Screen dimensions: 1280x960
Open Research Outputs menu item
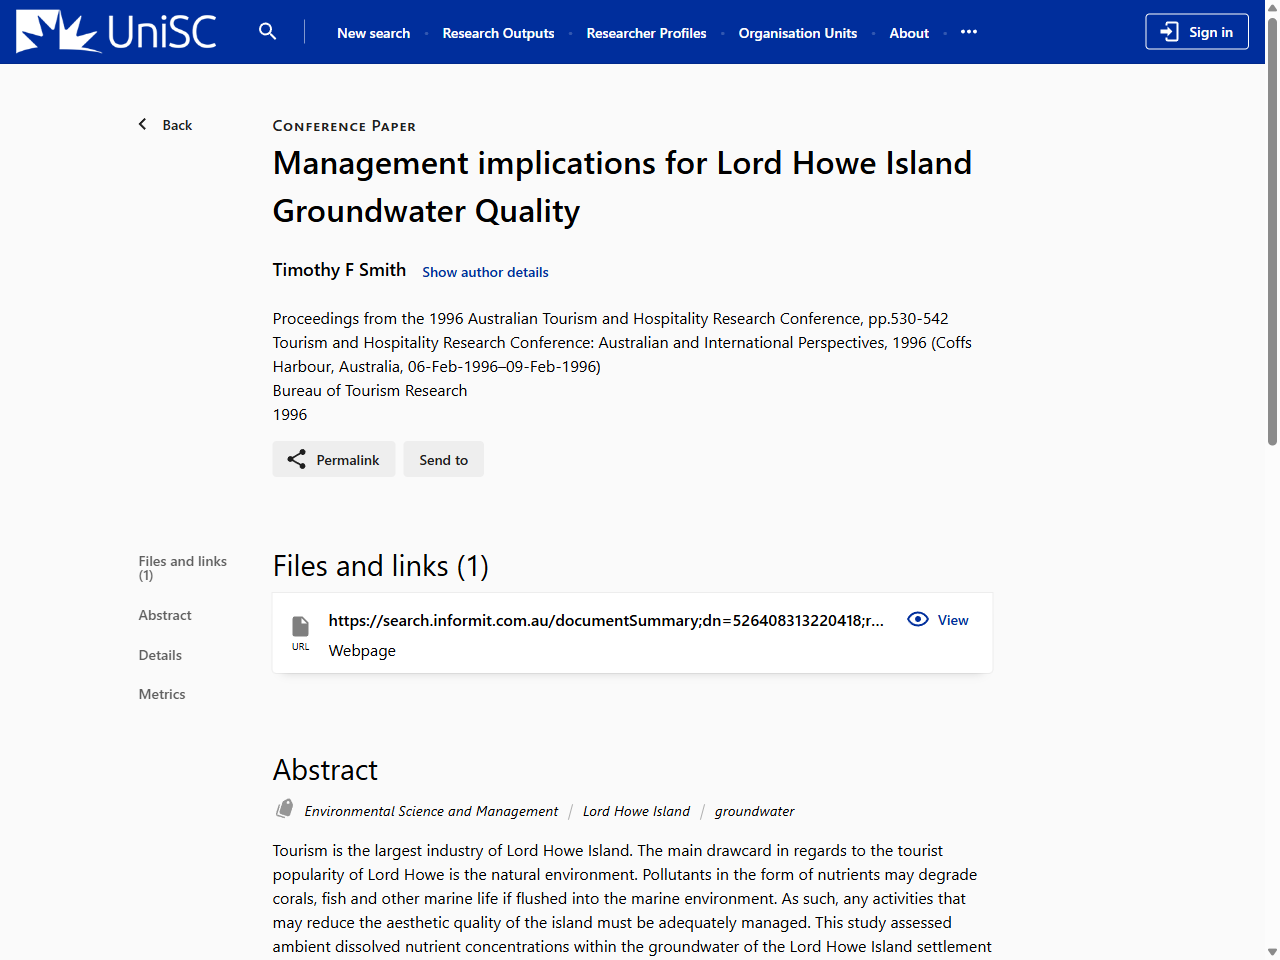click(x=498, y=33)
